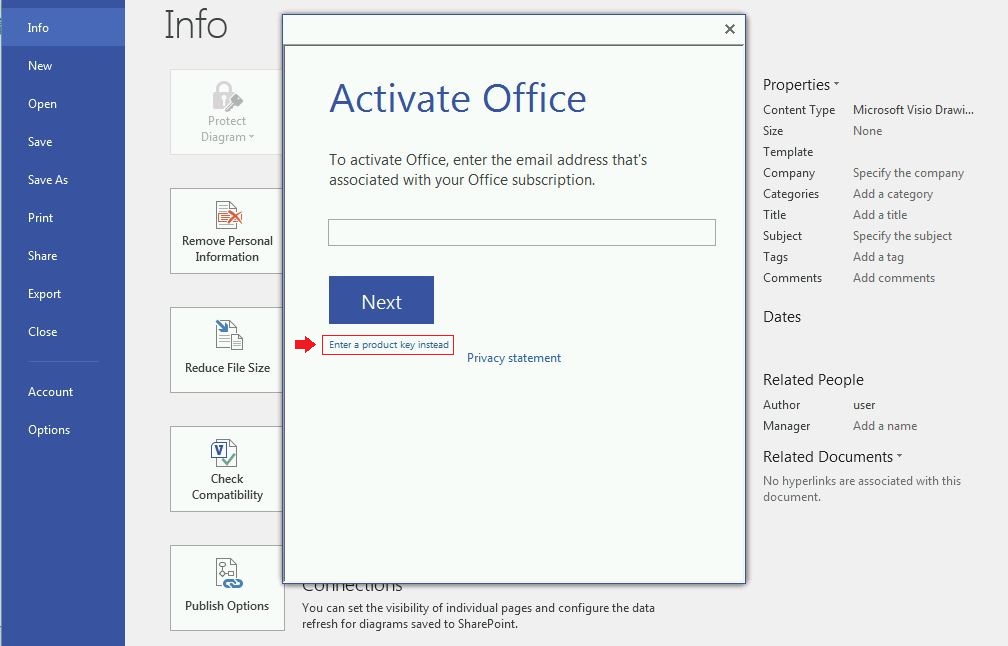Click the author name user
1008x646 pixels.
tap(864, 405)
